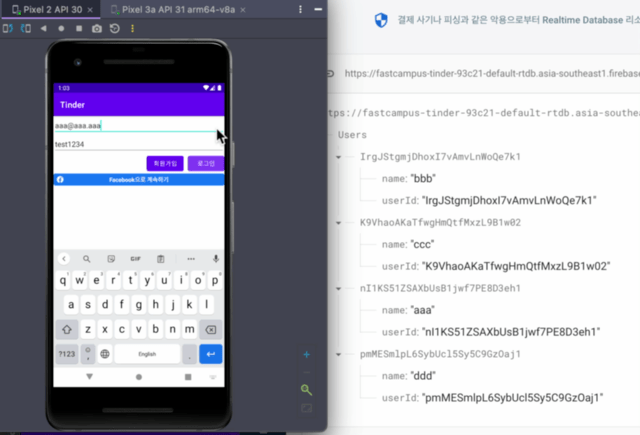Select K9VhaoAKaTfwgHmQtfMxzL9B1w02 key label
The image size is (640, 435).
pyautogui.click(x=440, y=223)
